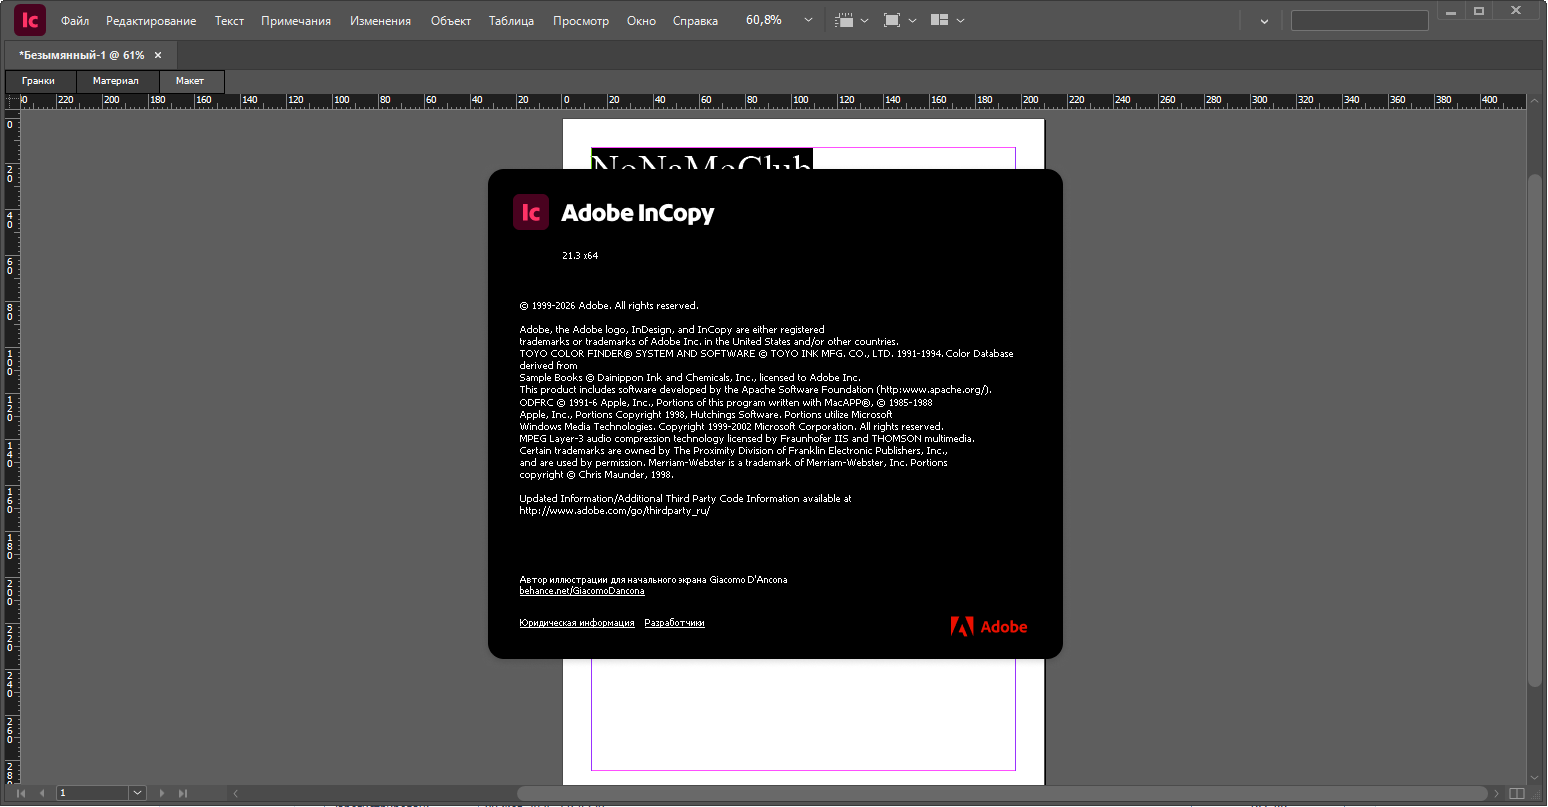Switch to the Материал view tab
Viewport: 1548px width, 807px height.
[x=116, y=81]
